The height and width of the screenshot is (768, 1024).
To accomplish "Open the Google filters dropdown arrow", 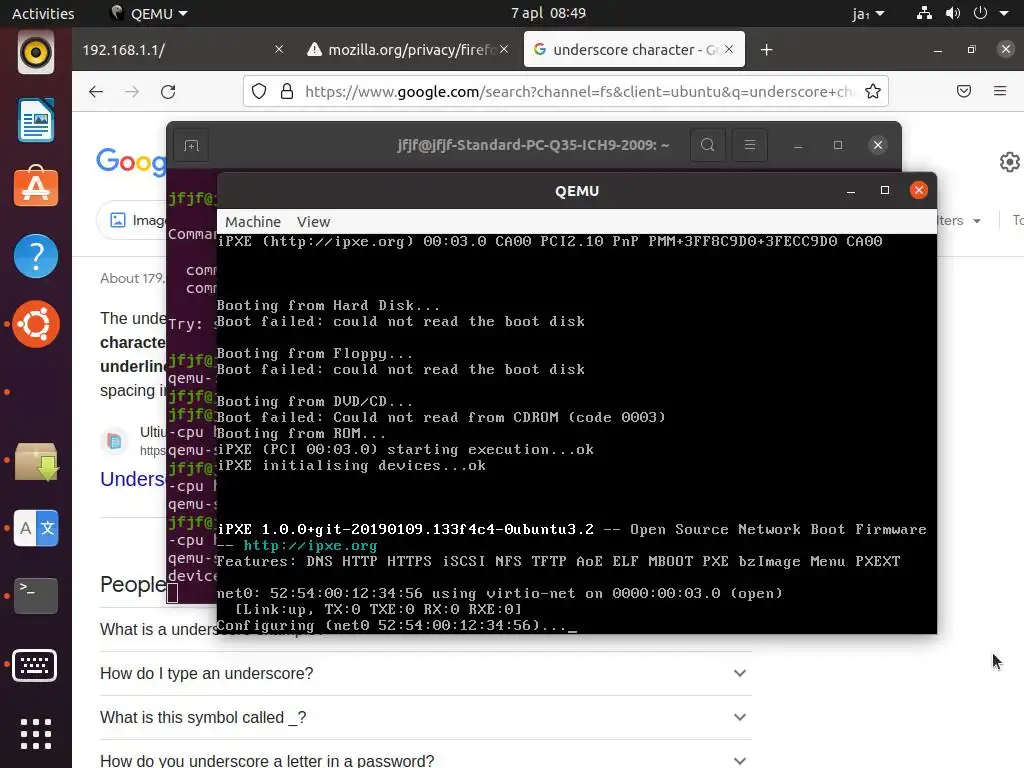I will tap(976, 221).
